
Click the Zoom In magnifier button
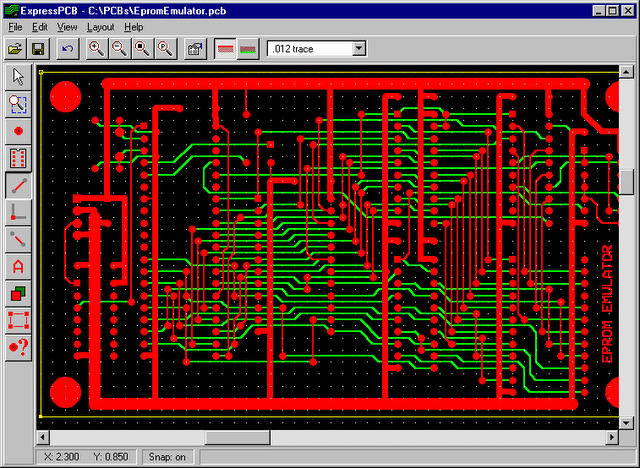pyautogui.click(x=97, y=48)
